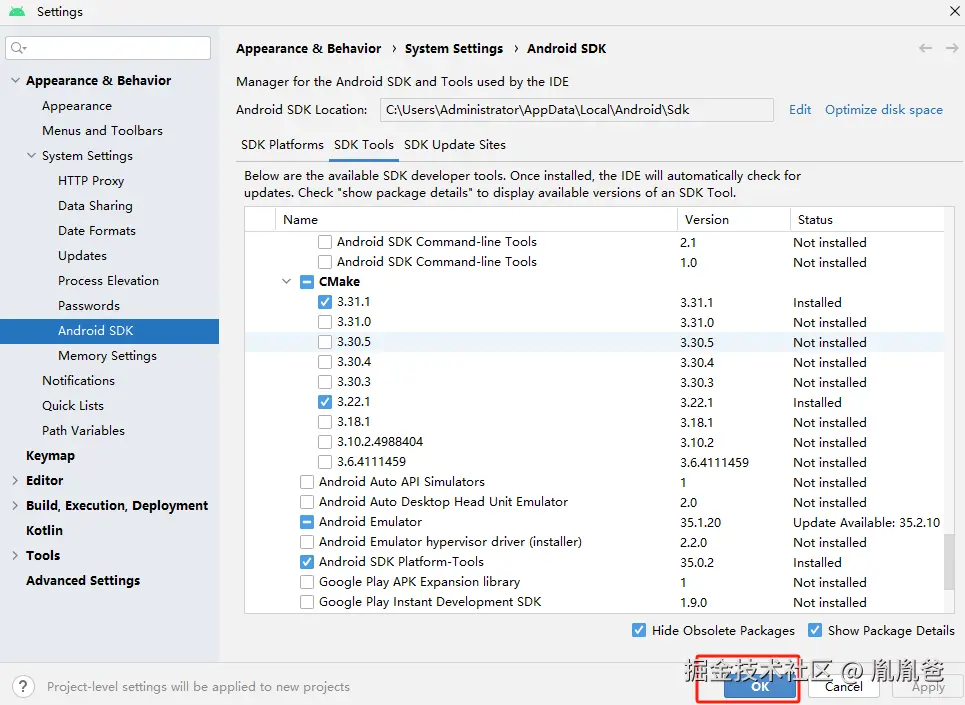Image resolution: width=965 pixels, height=705 pixels.
Task: Collapse System Settings tree node
Action: [31, 156]
